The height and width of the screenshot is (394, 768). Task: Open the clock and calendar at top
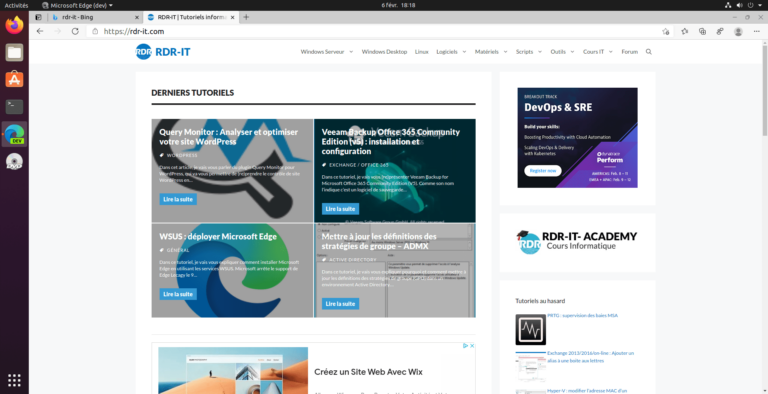398,5
